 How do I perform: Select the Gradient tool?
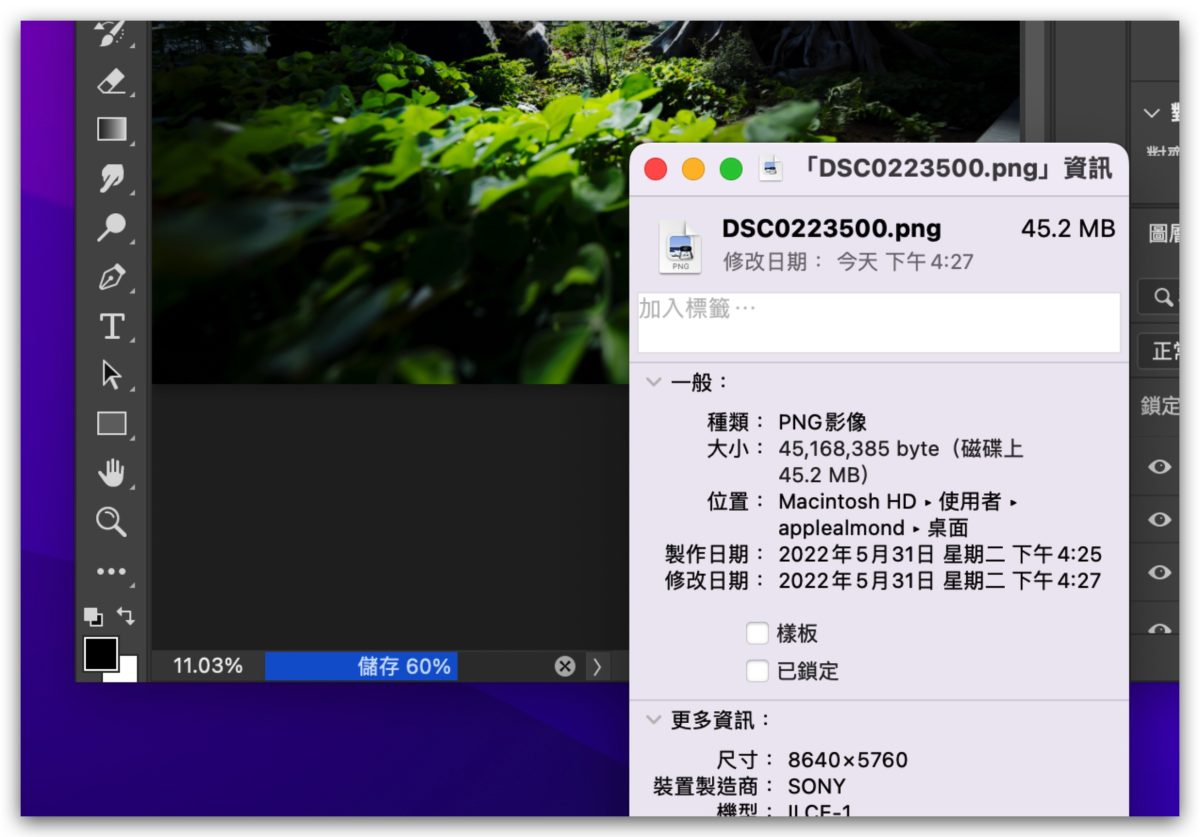111,129
